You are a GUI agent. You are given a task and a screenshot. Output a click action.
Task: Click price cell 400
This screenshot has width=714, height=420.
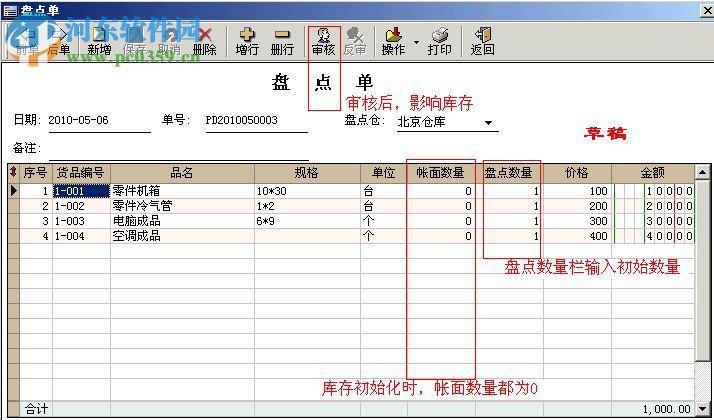(576, 236)
